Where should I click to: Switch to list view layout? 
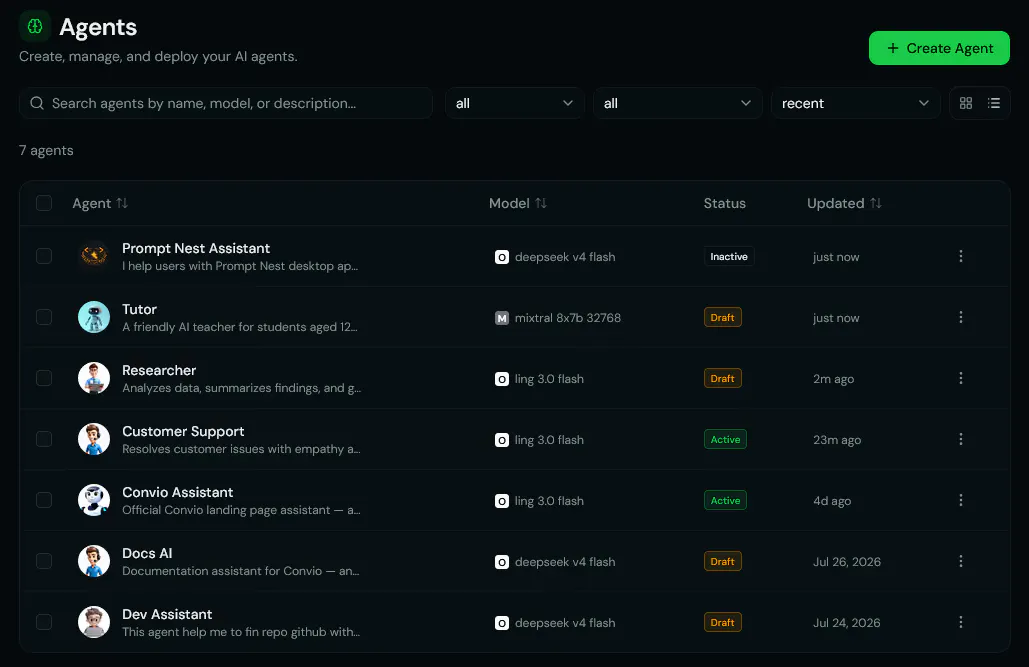tap(994, 103)
